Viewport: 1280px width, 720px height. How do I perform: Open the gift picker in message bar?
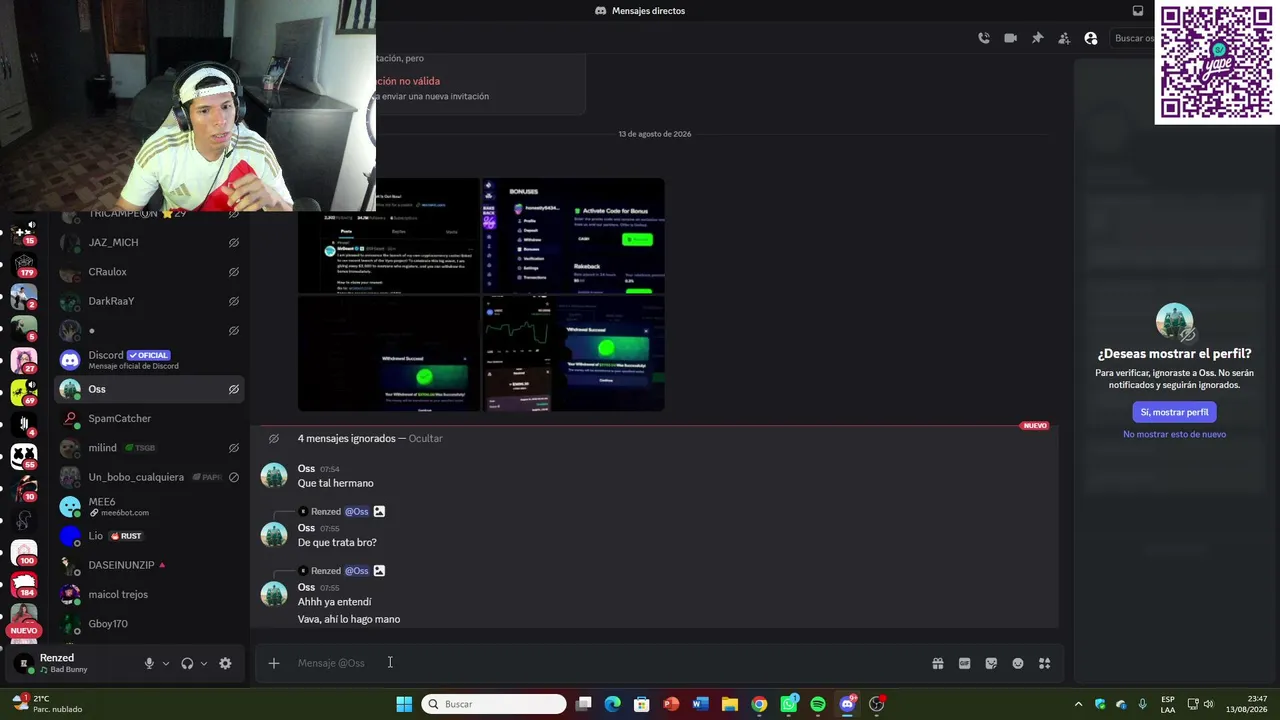click(x=938, y=663)
